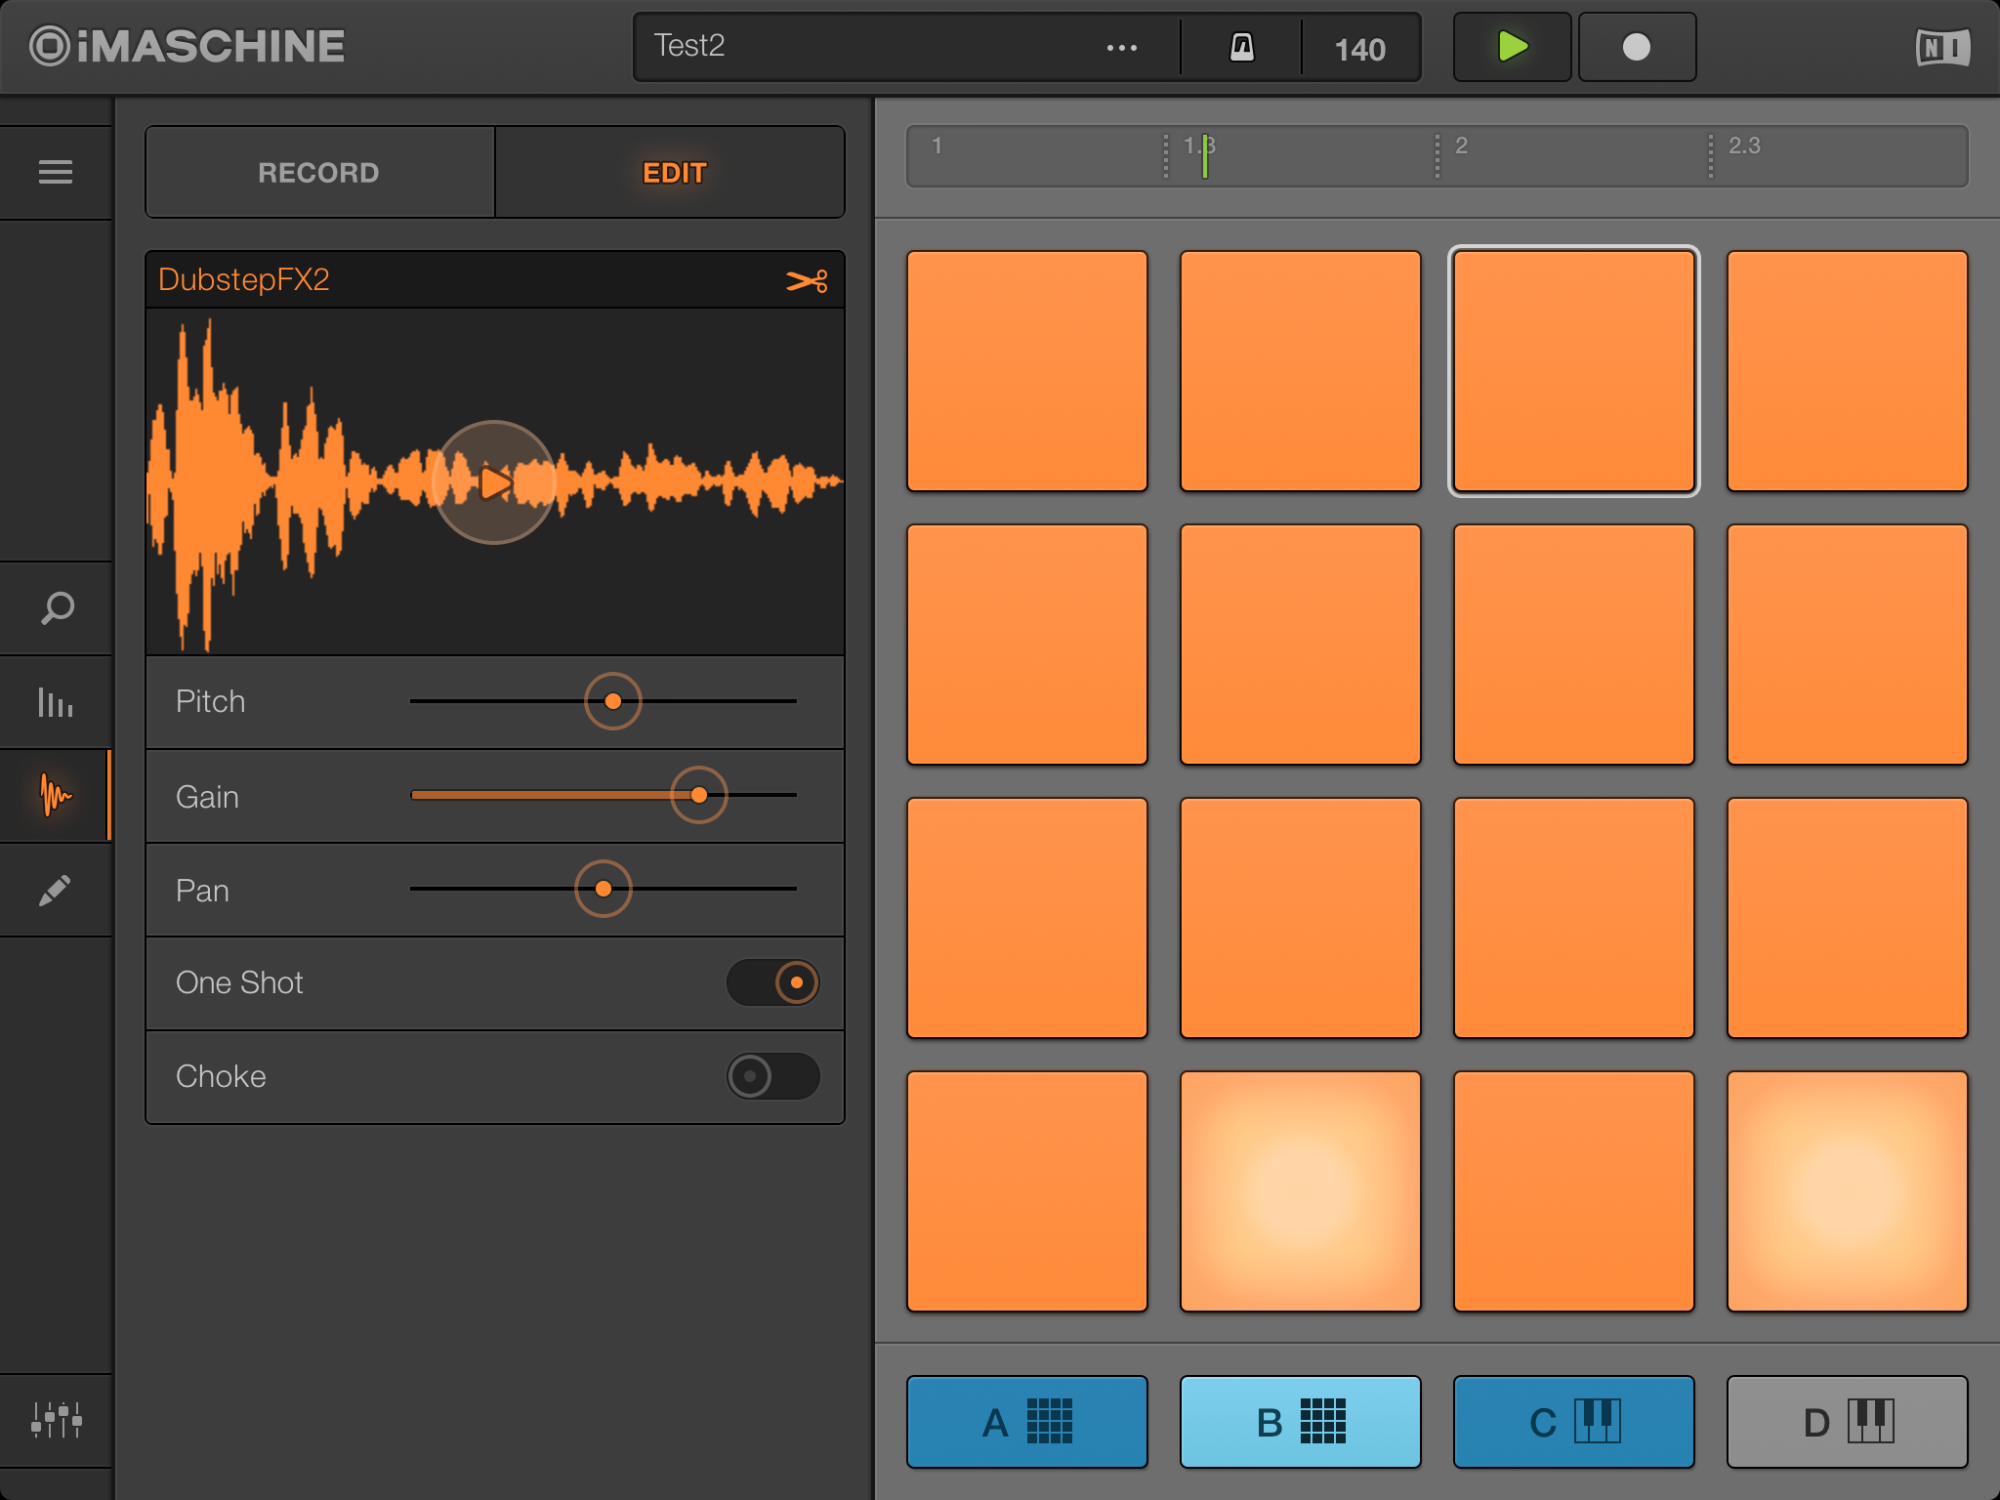Click the pencil edit icon
This screenshot has width=2000, height=1500.
[55, 890]
